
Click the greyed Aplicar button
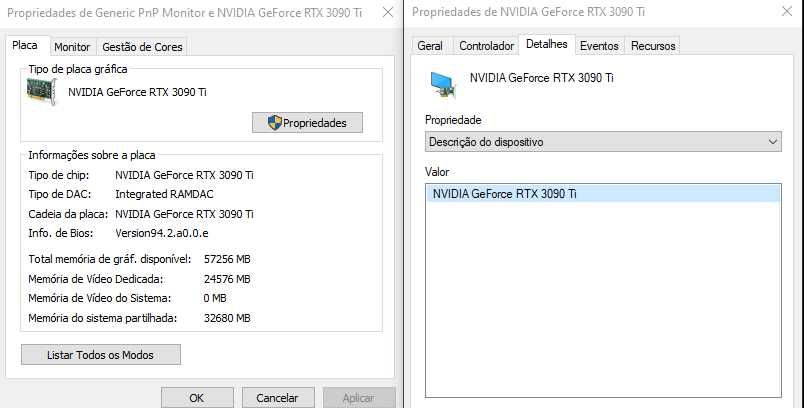(x=358, y=397)
